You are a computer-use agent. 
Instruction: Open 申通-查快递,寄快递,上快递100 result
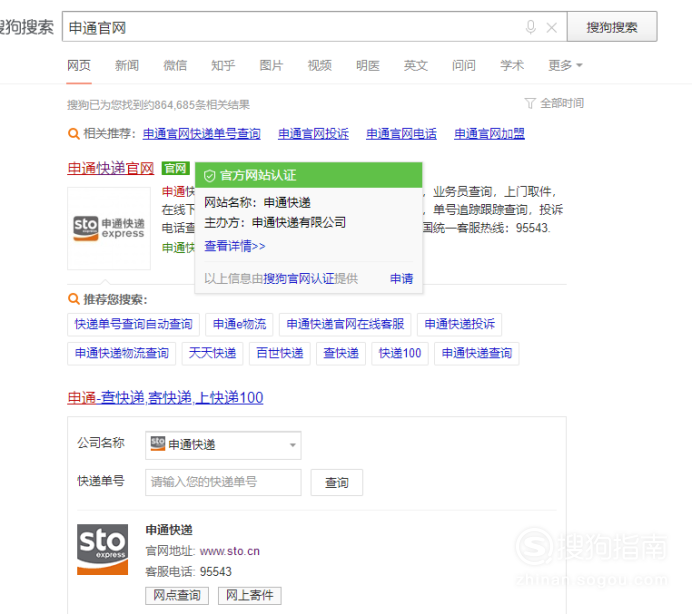(165, 398)
